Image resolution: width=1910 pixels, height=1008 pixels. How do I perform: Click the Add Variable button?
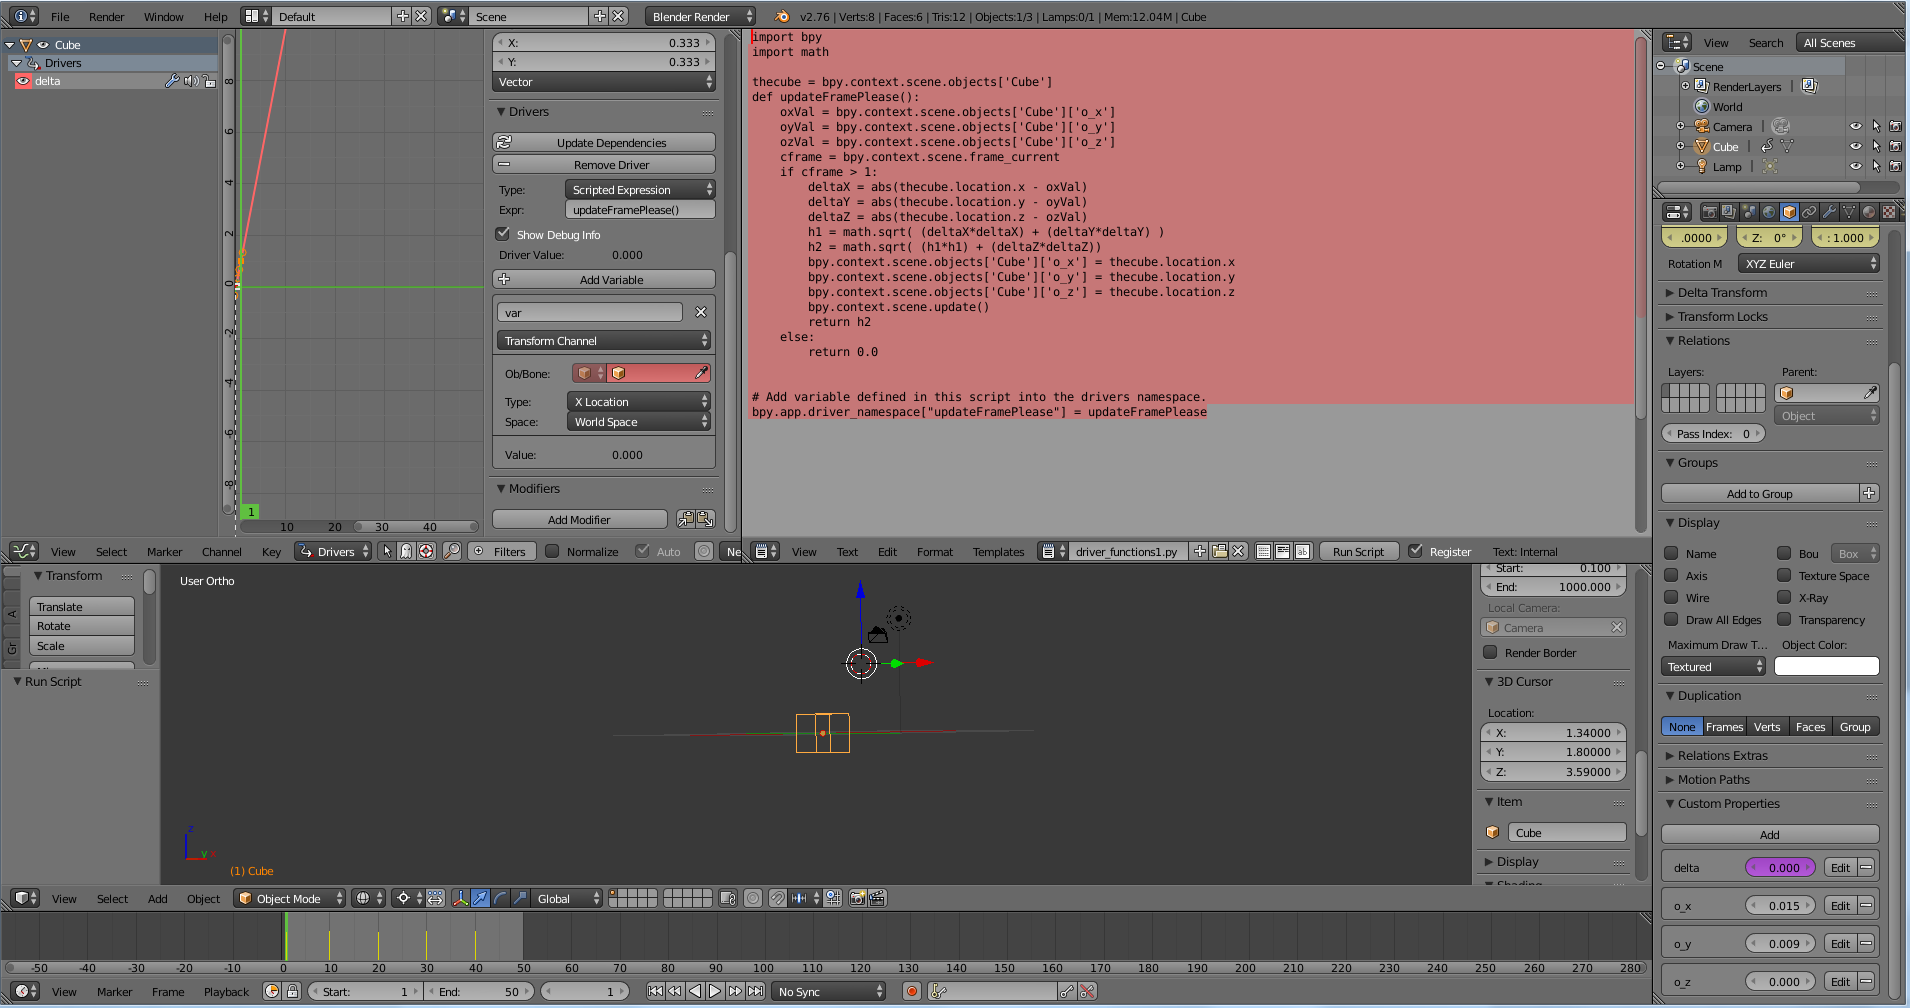[604, 279]
